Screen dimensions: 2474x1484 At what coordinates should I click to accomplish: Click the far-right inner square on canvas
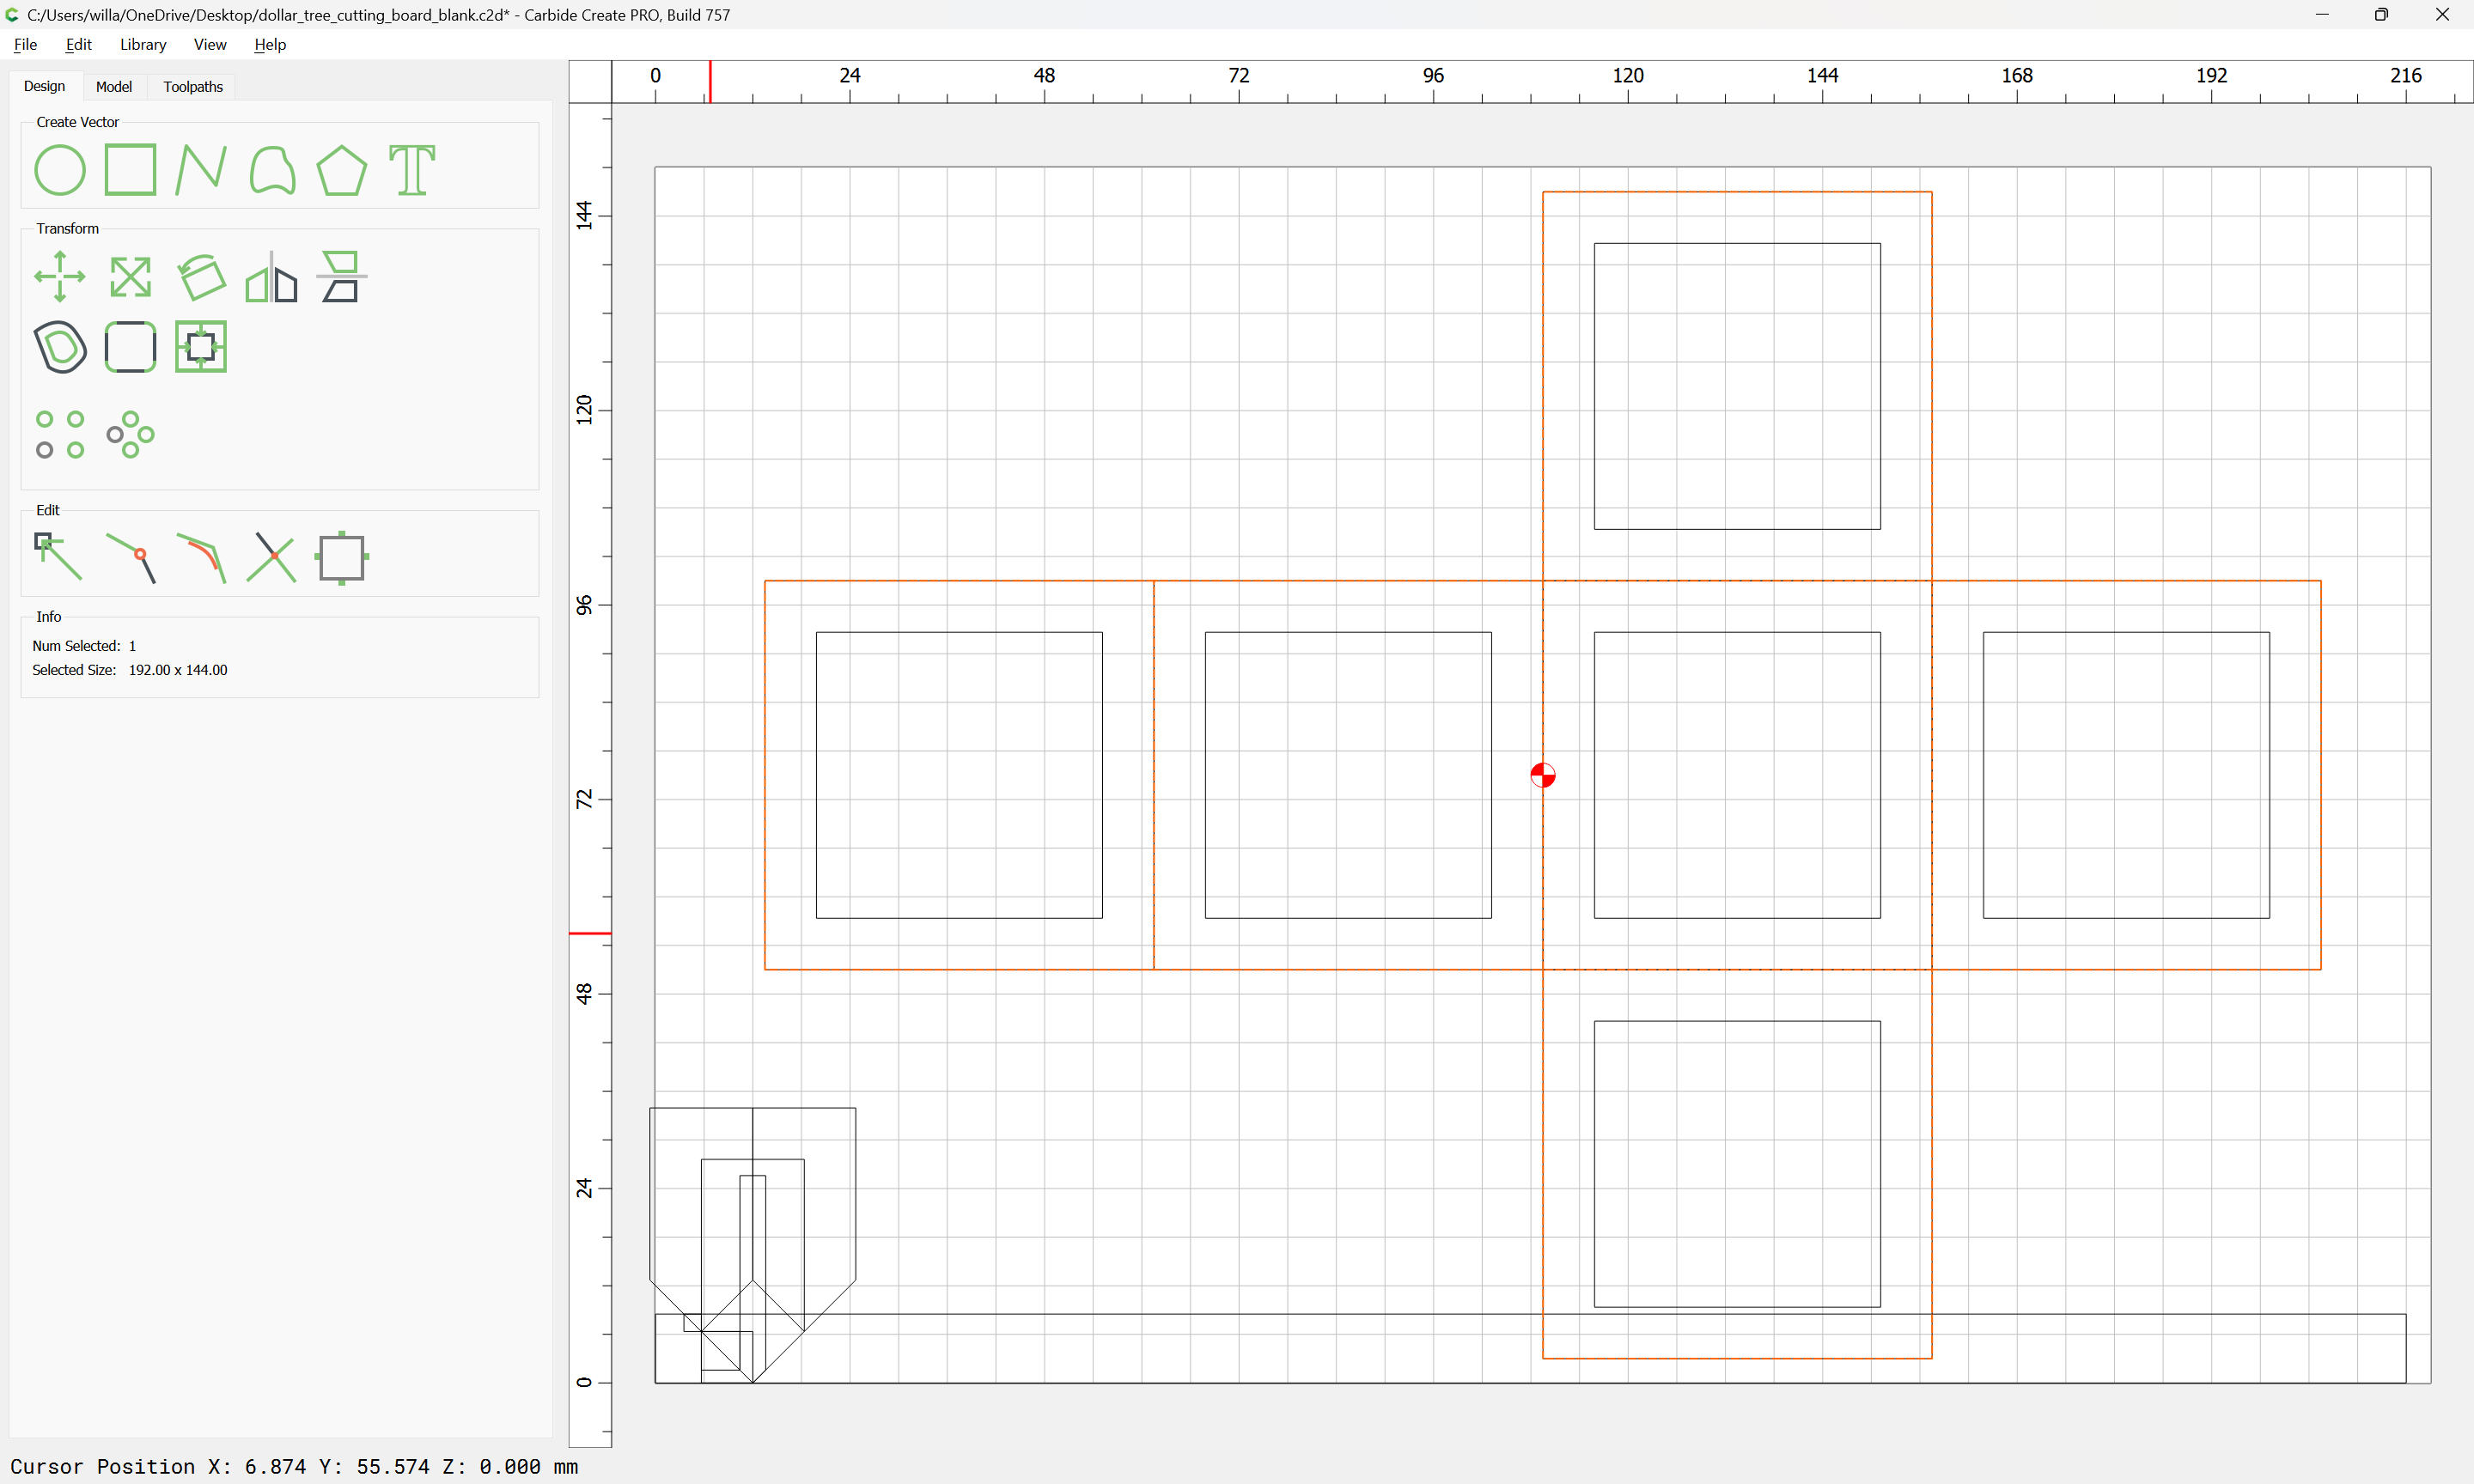[2126, 775]
